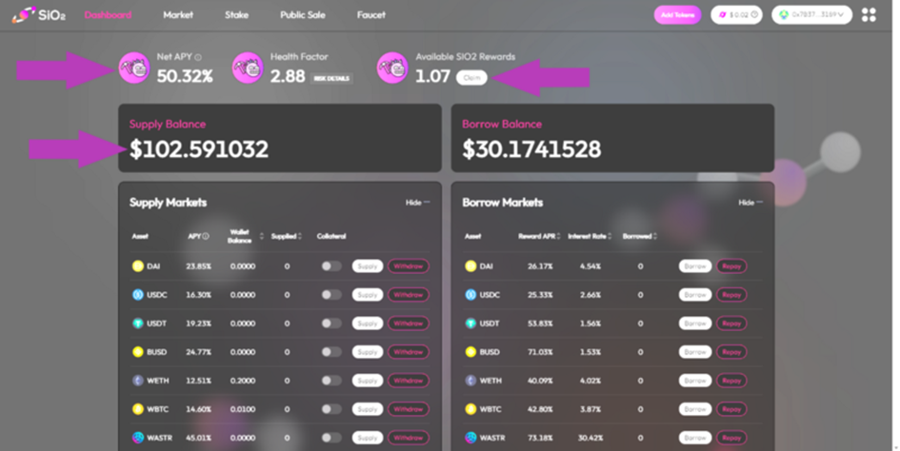This screenshot has height=451, width=900.
Task: Click the WASTR token icon in Supply Markets
Action: tap(138, 437)
